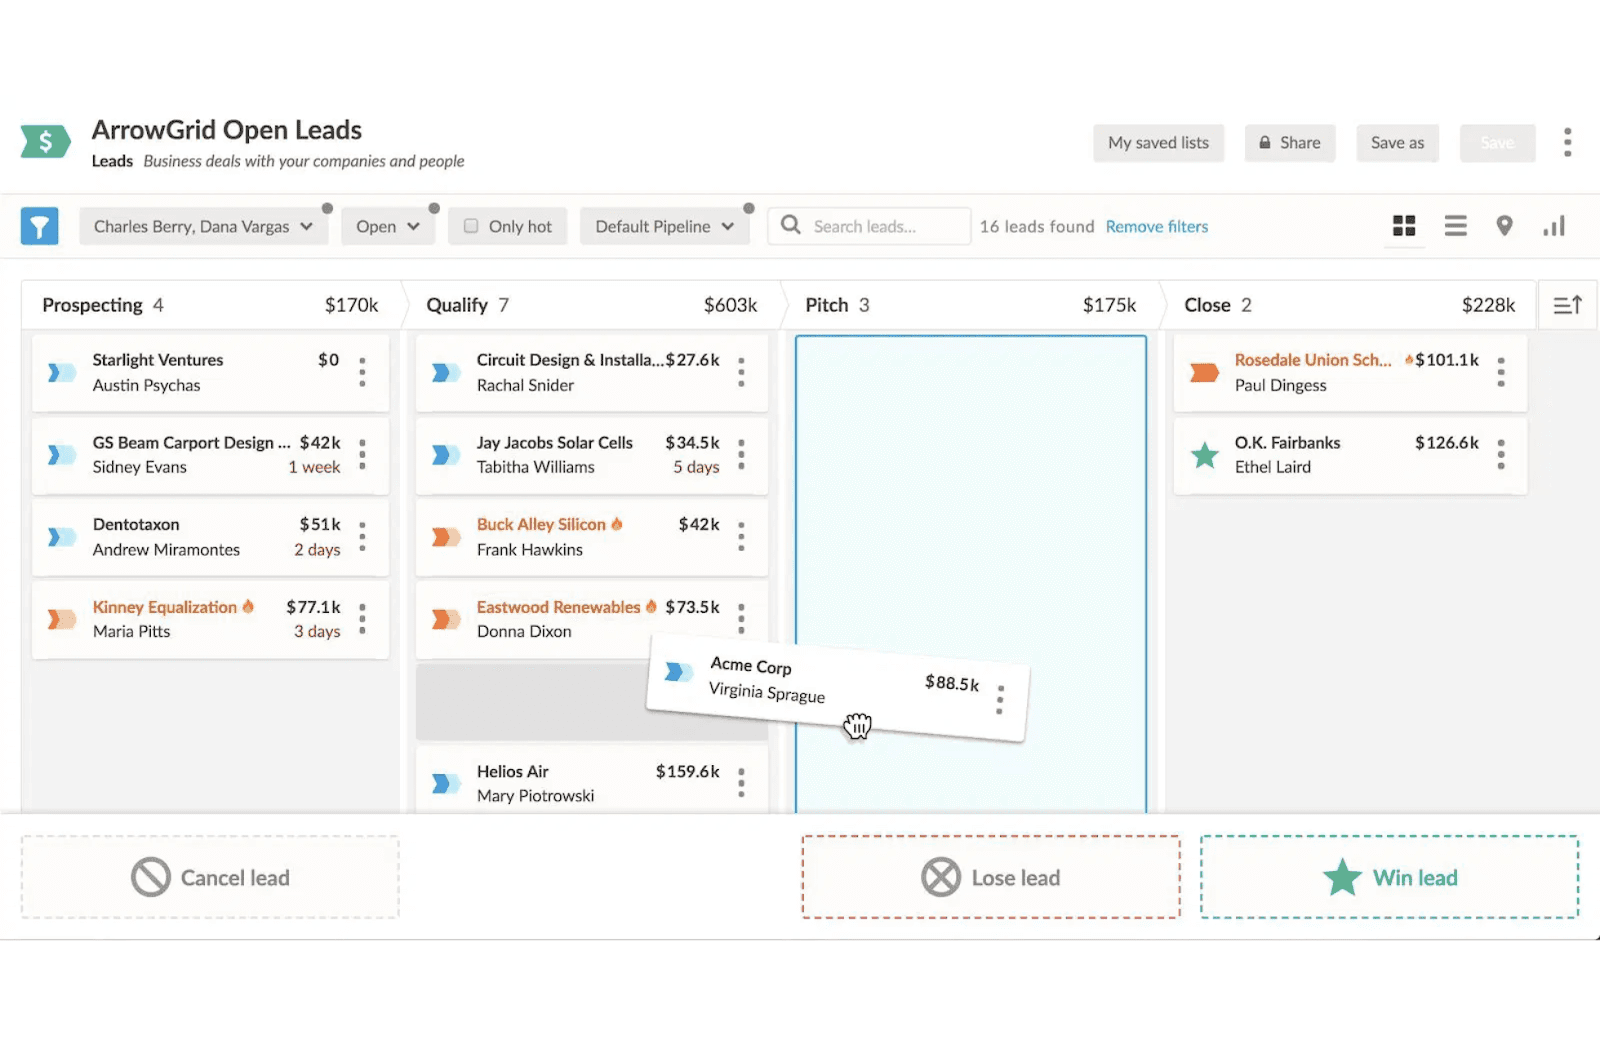Enable the Only hot checkbox
This screenshot has width=1600, height=1045.
pos(471,226)
